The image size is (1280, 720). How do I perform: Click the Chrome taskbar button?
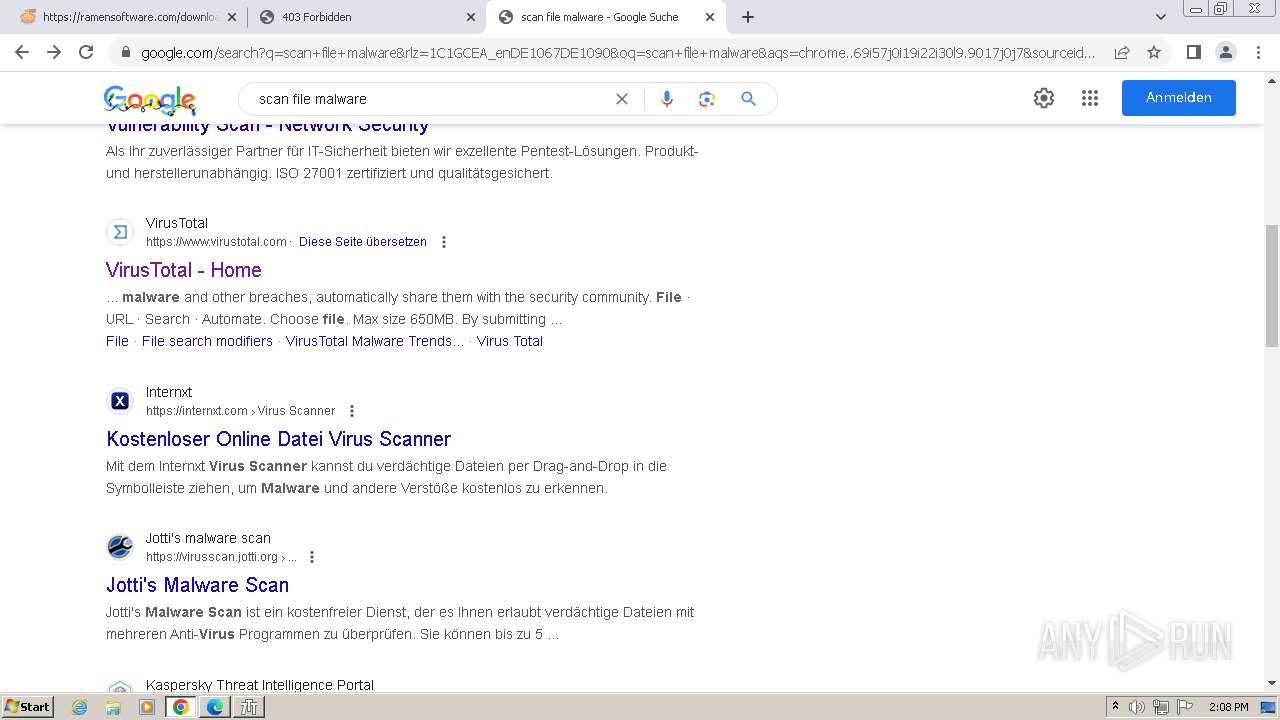(x=181, y=707)
